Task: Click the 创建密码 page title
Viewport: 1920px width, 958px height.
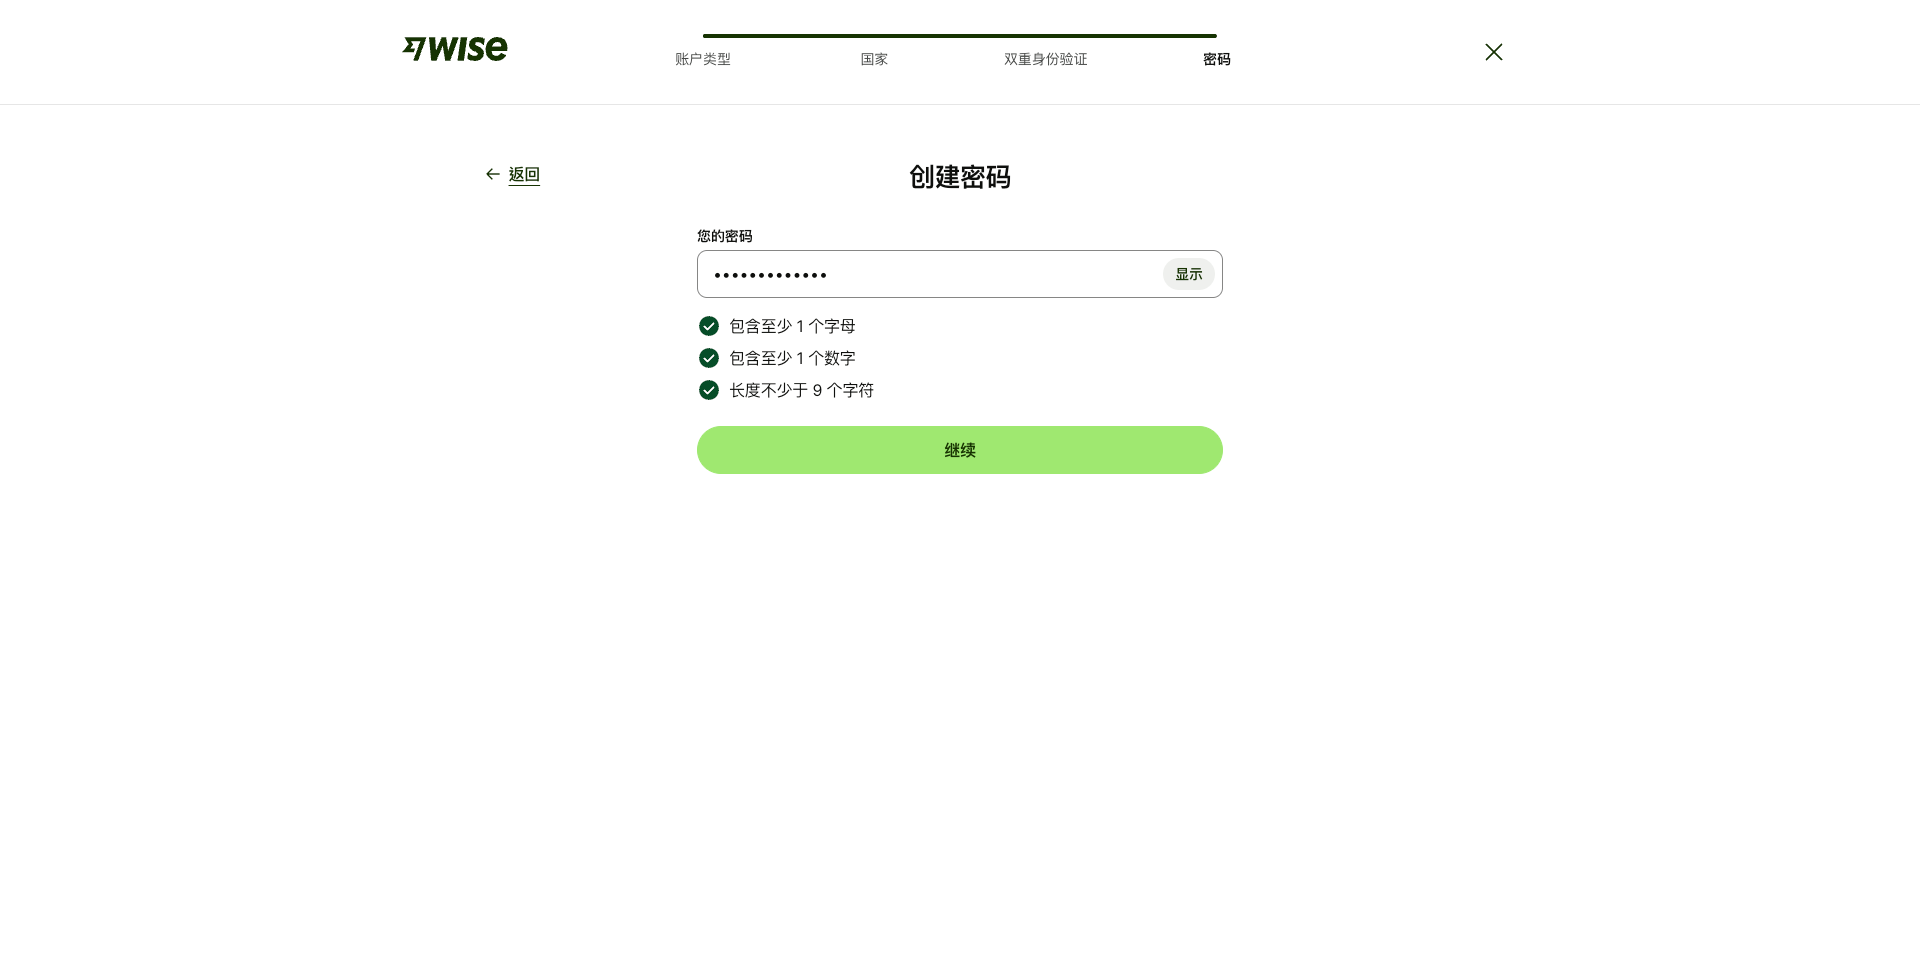Action: coord(959,177)
